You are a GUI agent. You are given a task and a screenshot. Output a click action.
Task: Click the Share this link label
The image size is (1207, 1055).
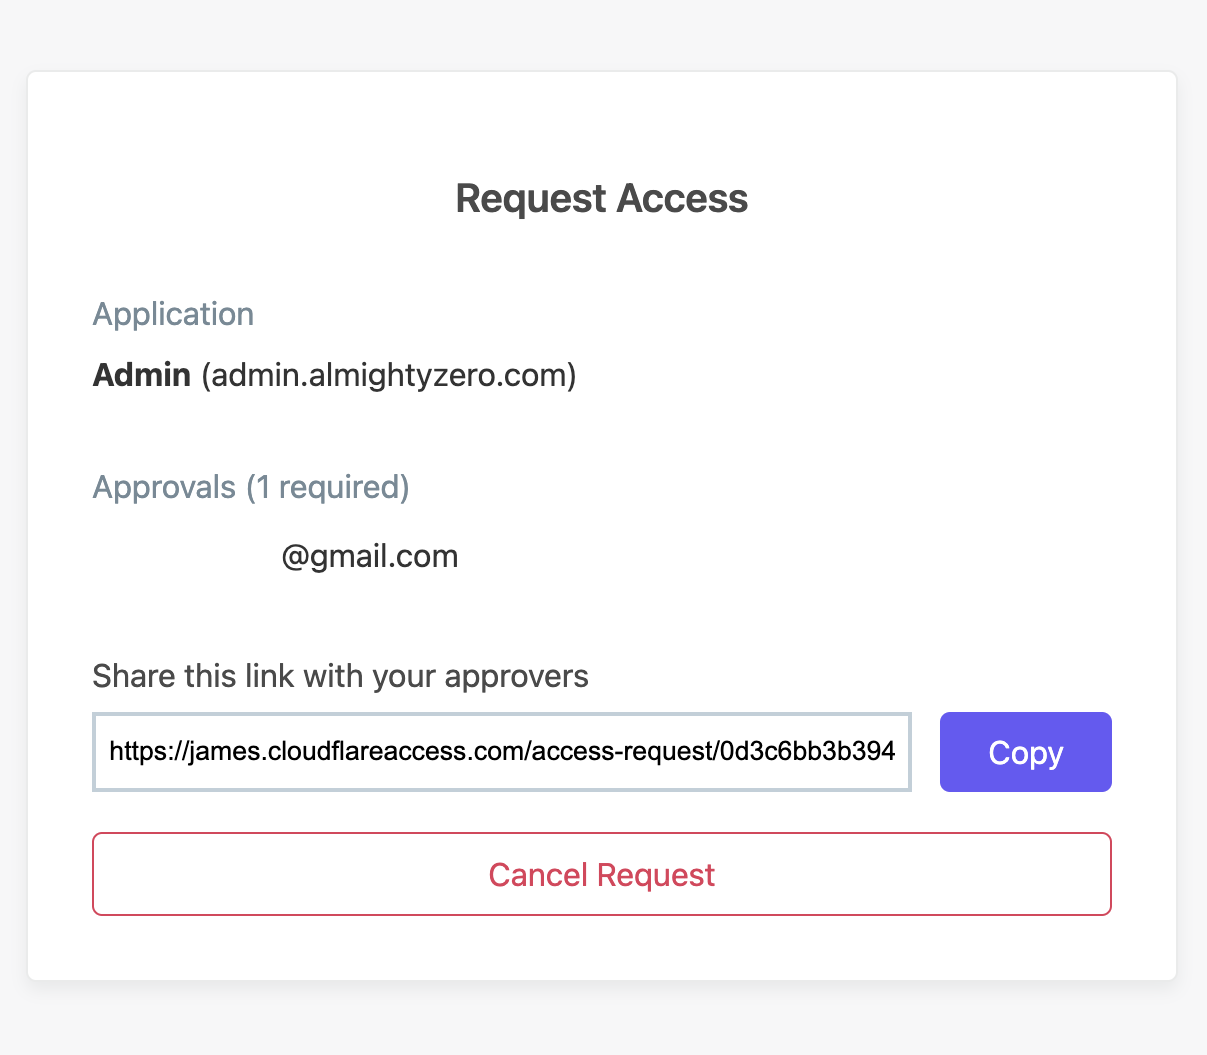[x=340, y=676]
